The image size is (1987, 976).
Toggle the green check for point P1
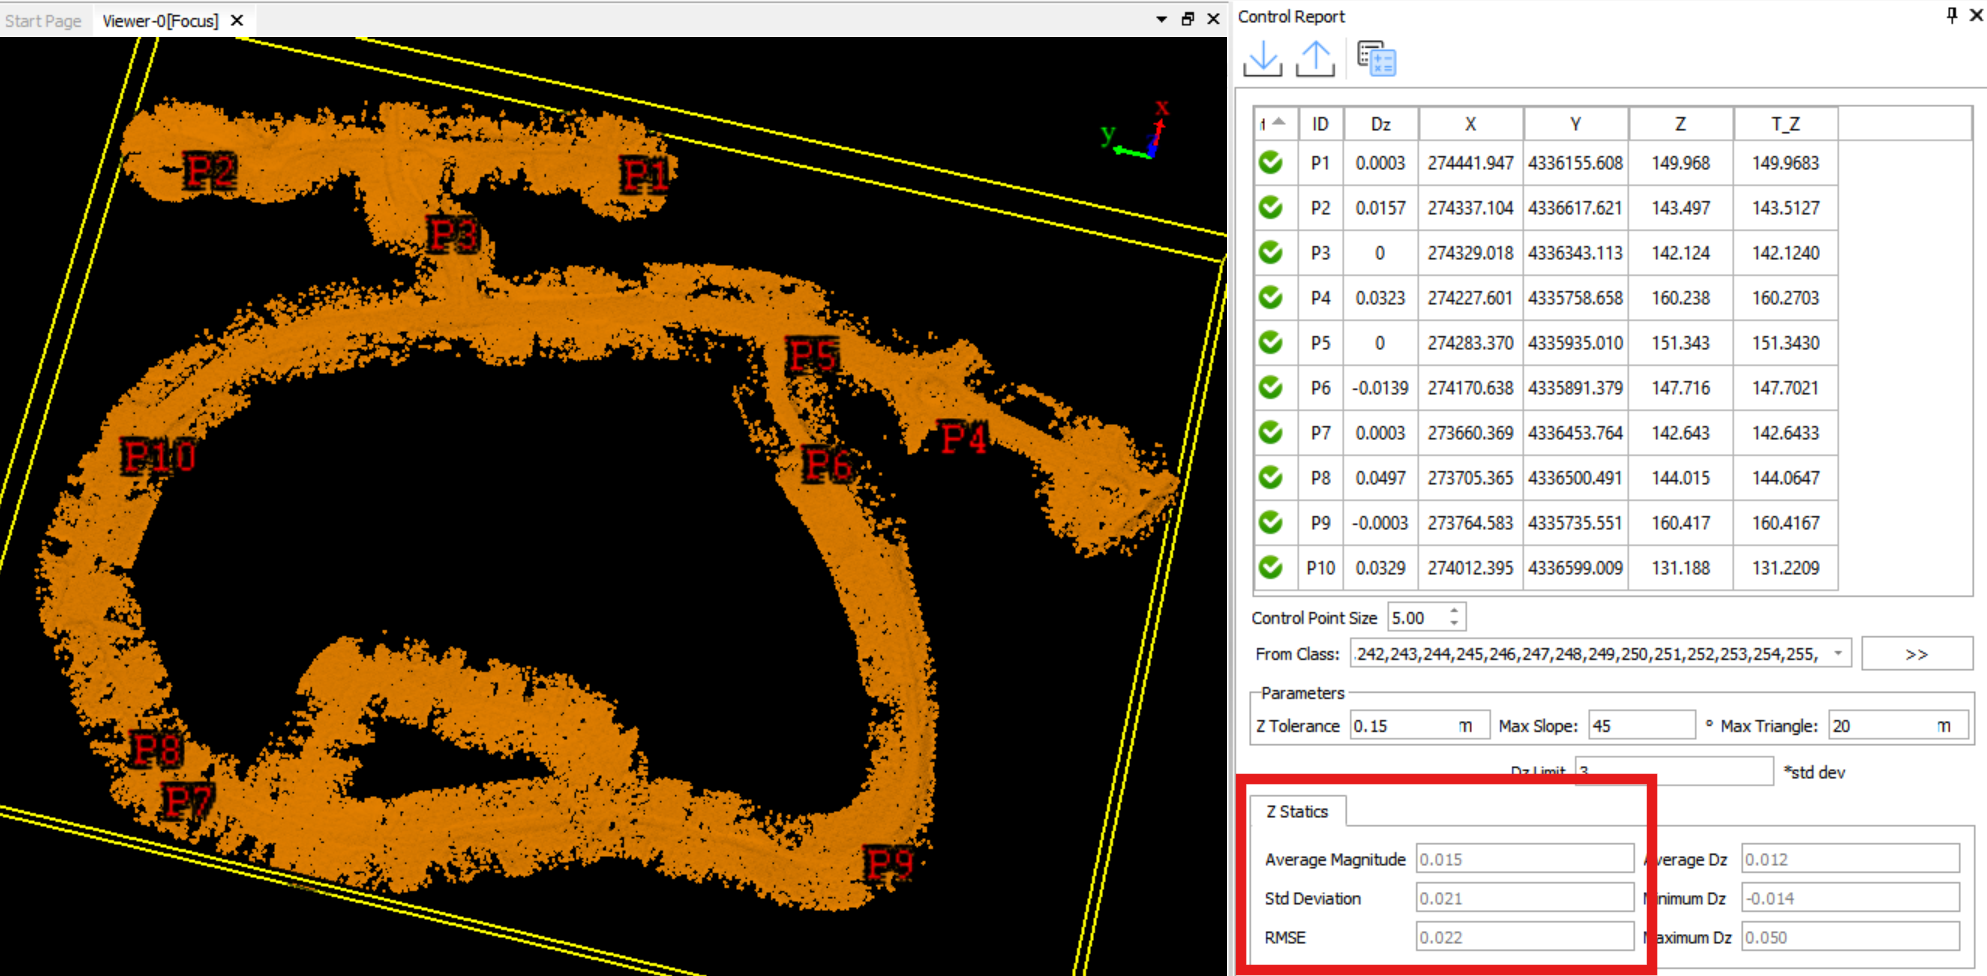tap(1270, 162)
